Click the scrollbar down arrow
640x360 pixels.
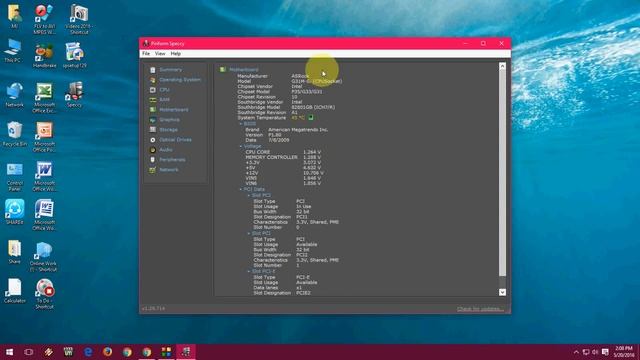coord(502,292)
